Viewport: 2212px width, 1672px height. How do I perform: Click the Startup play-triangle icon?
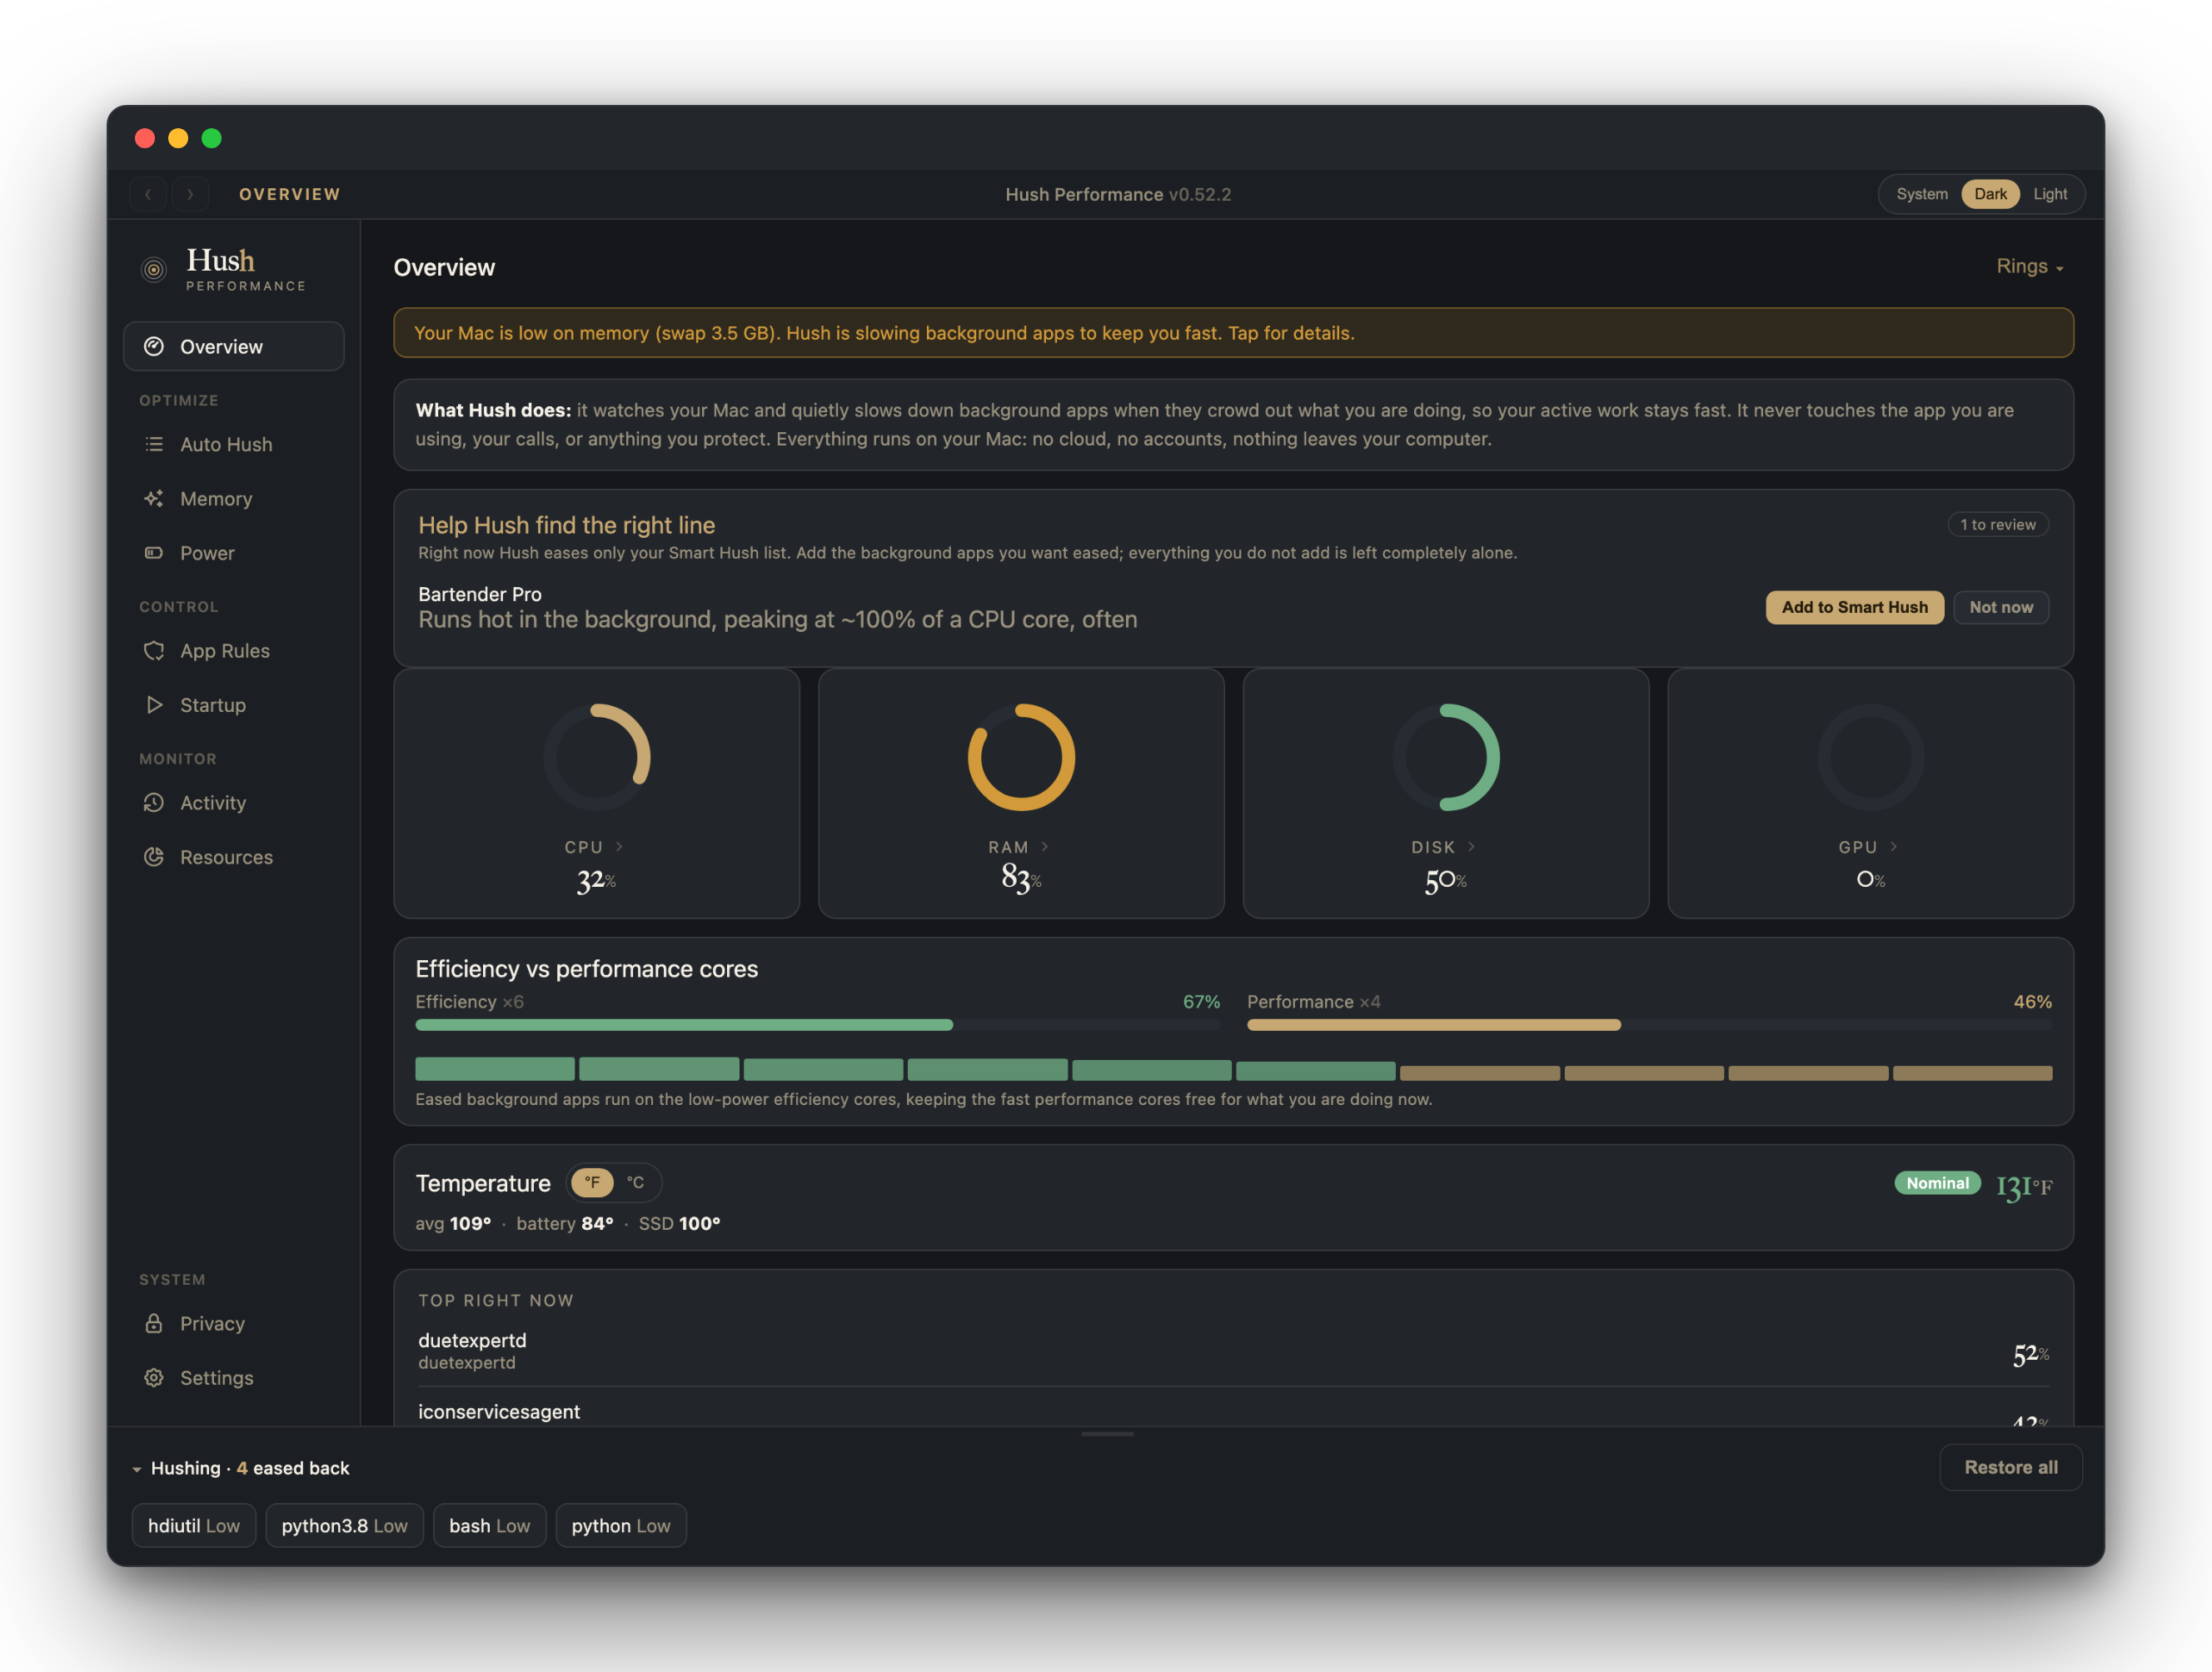154,704
